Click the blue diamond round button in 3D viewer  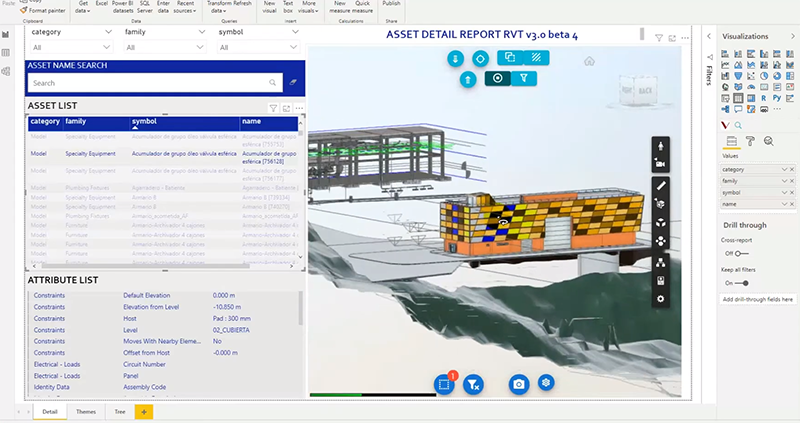pyautogui.click(x=480, y=59)
